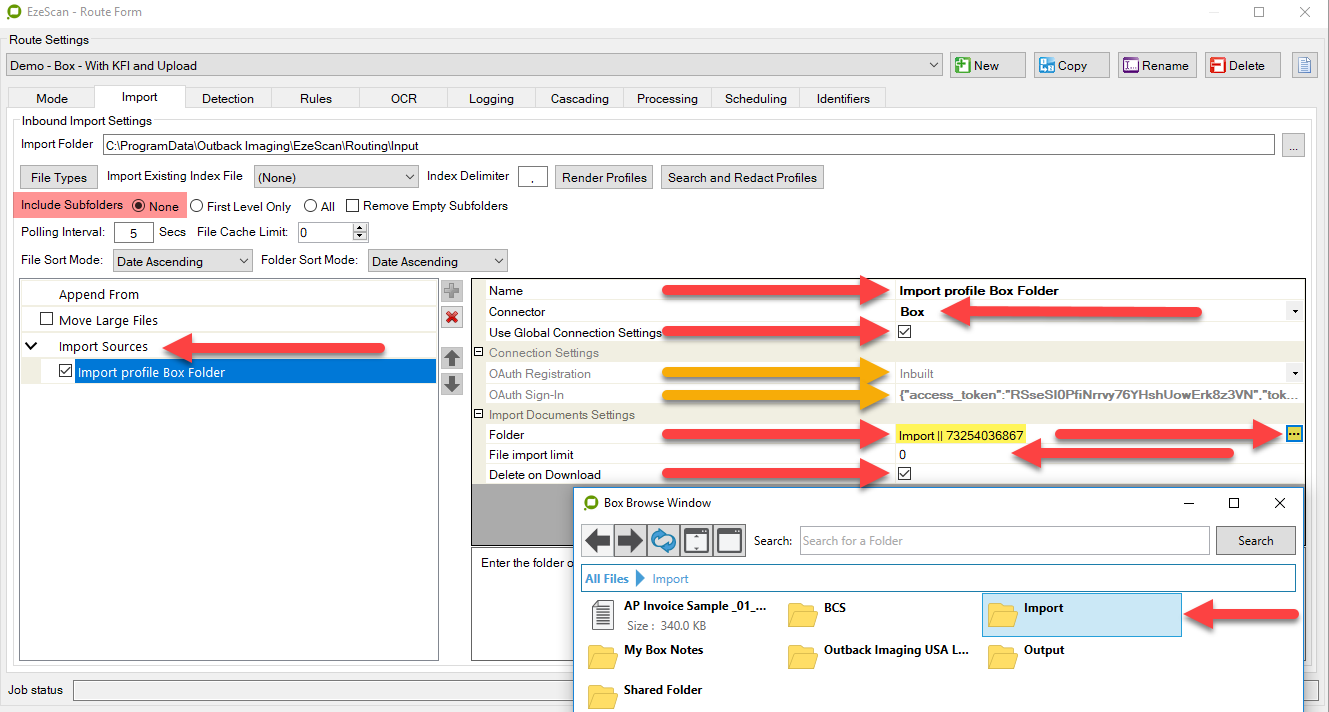The width and height of the screenshot is (1329, 712).
Task: Collapse the Import Sources tree node
Action: 31,346
